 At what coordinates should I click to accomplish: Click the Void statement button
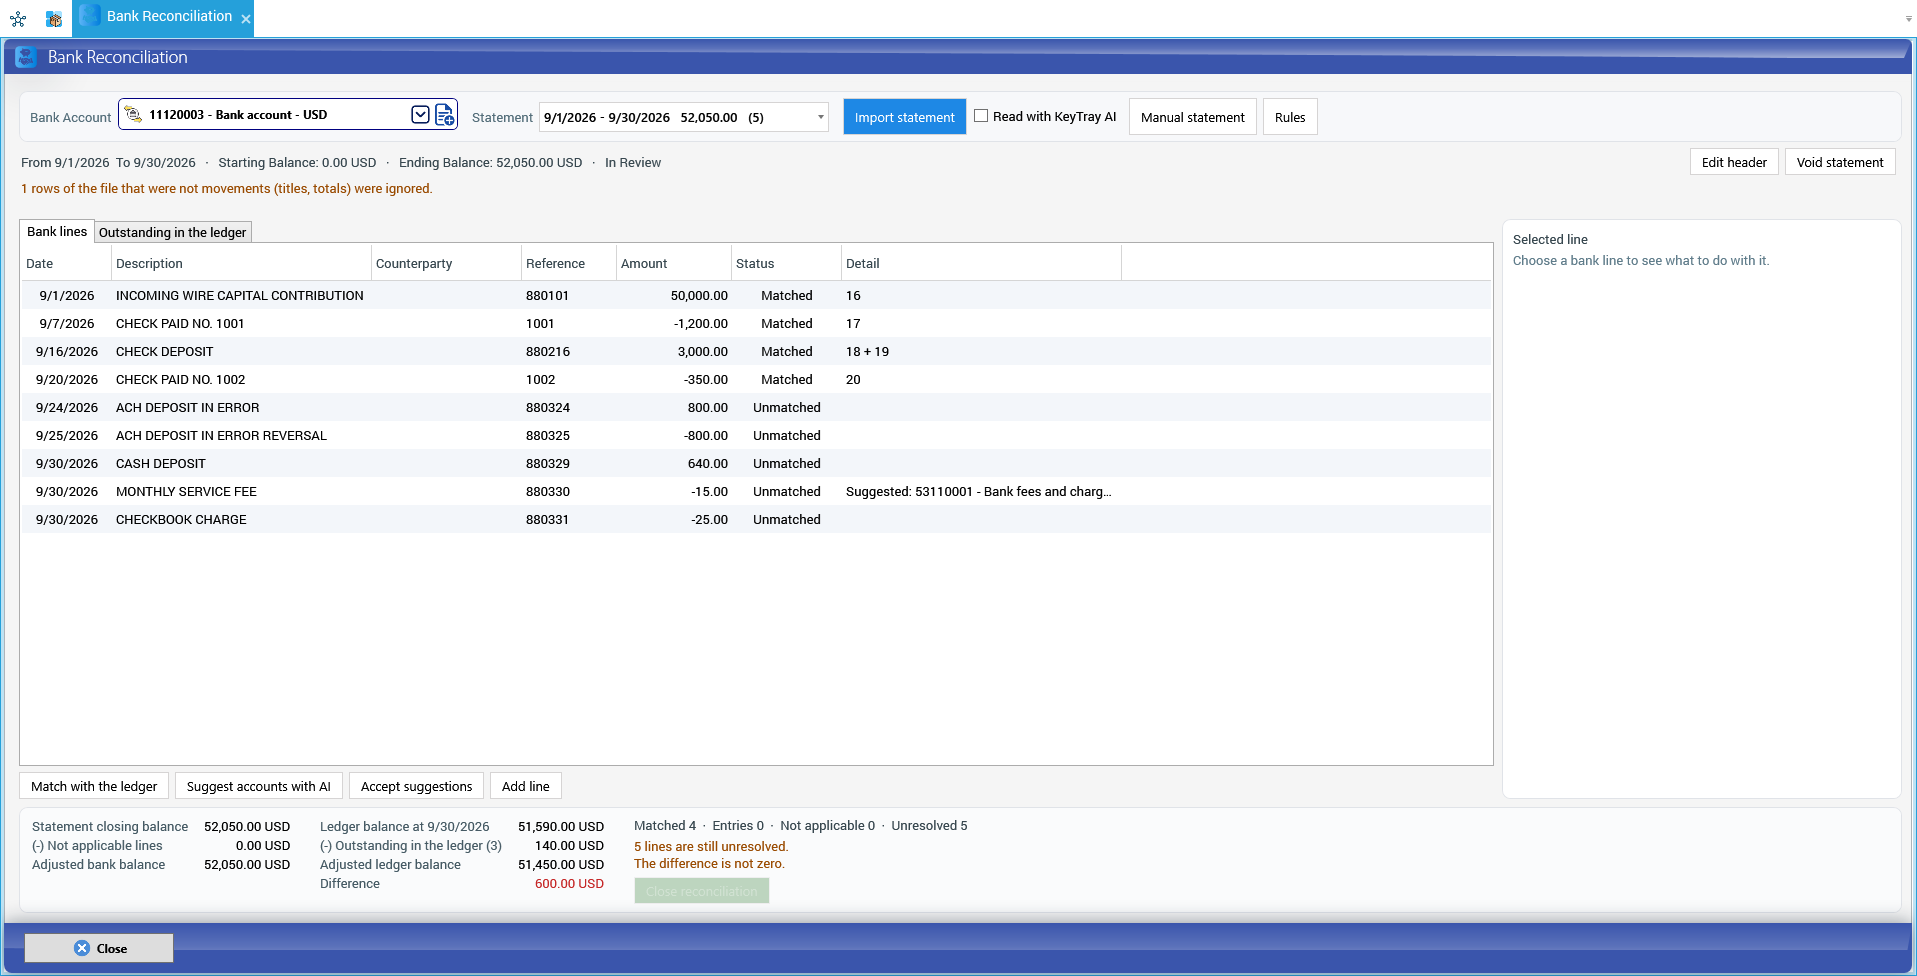[x=1840, y=162]
